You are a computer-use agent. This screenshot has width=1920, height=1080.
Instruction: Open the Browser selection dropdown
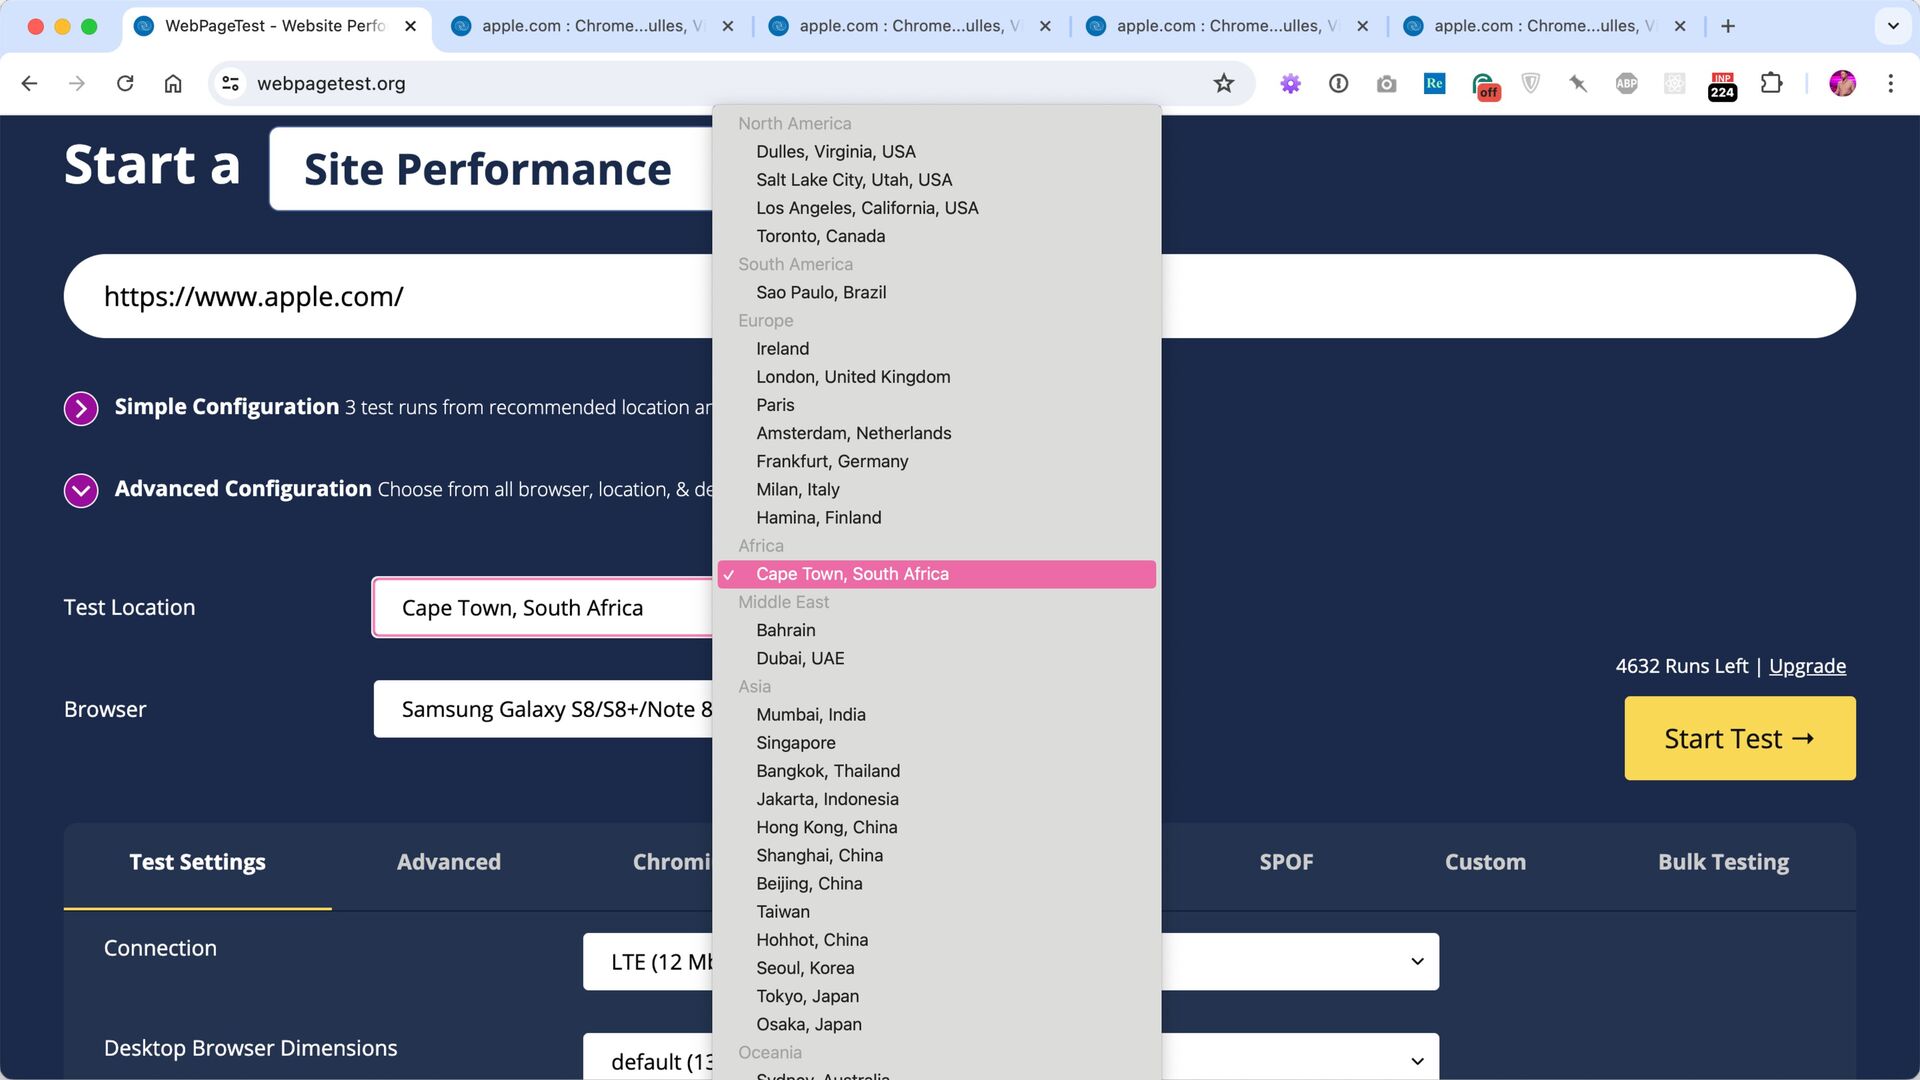(543, 709)
